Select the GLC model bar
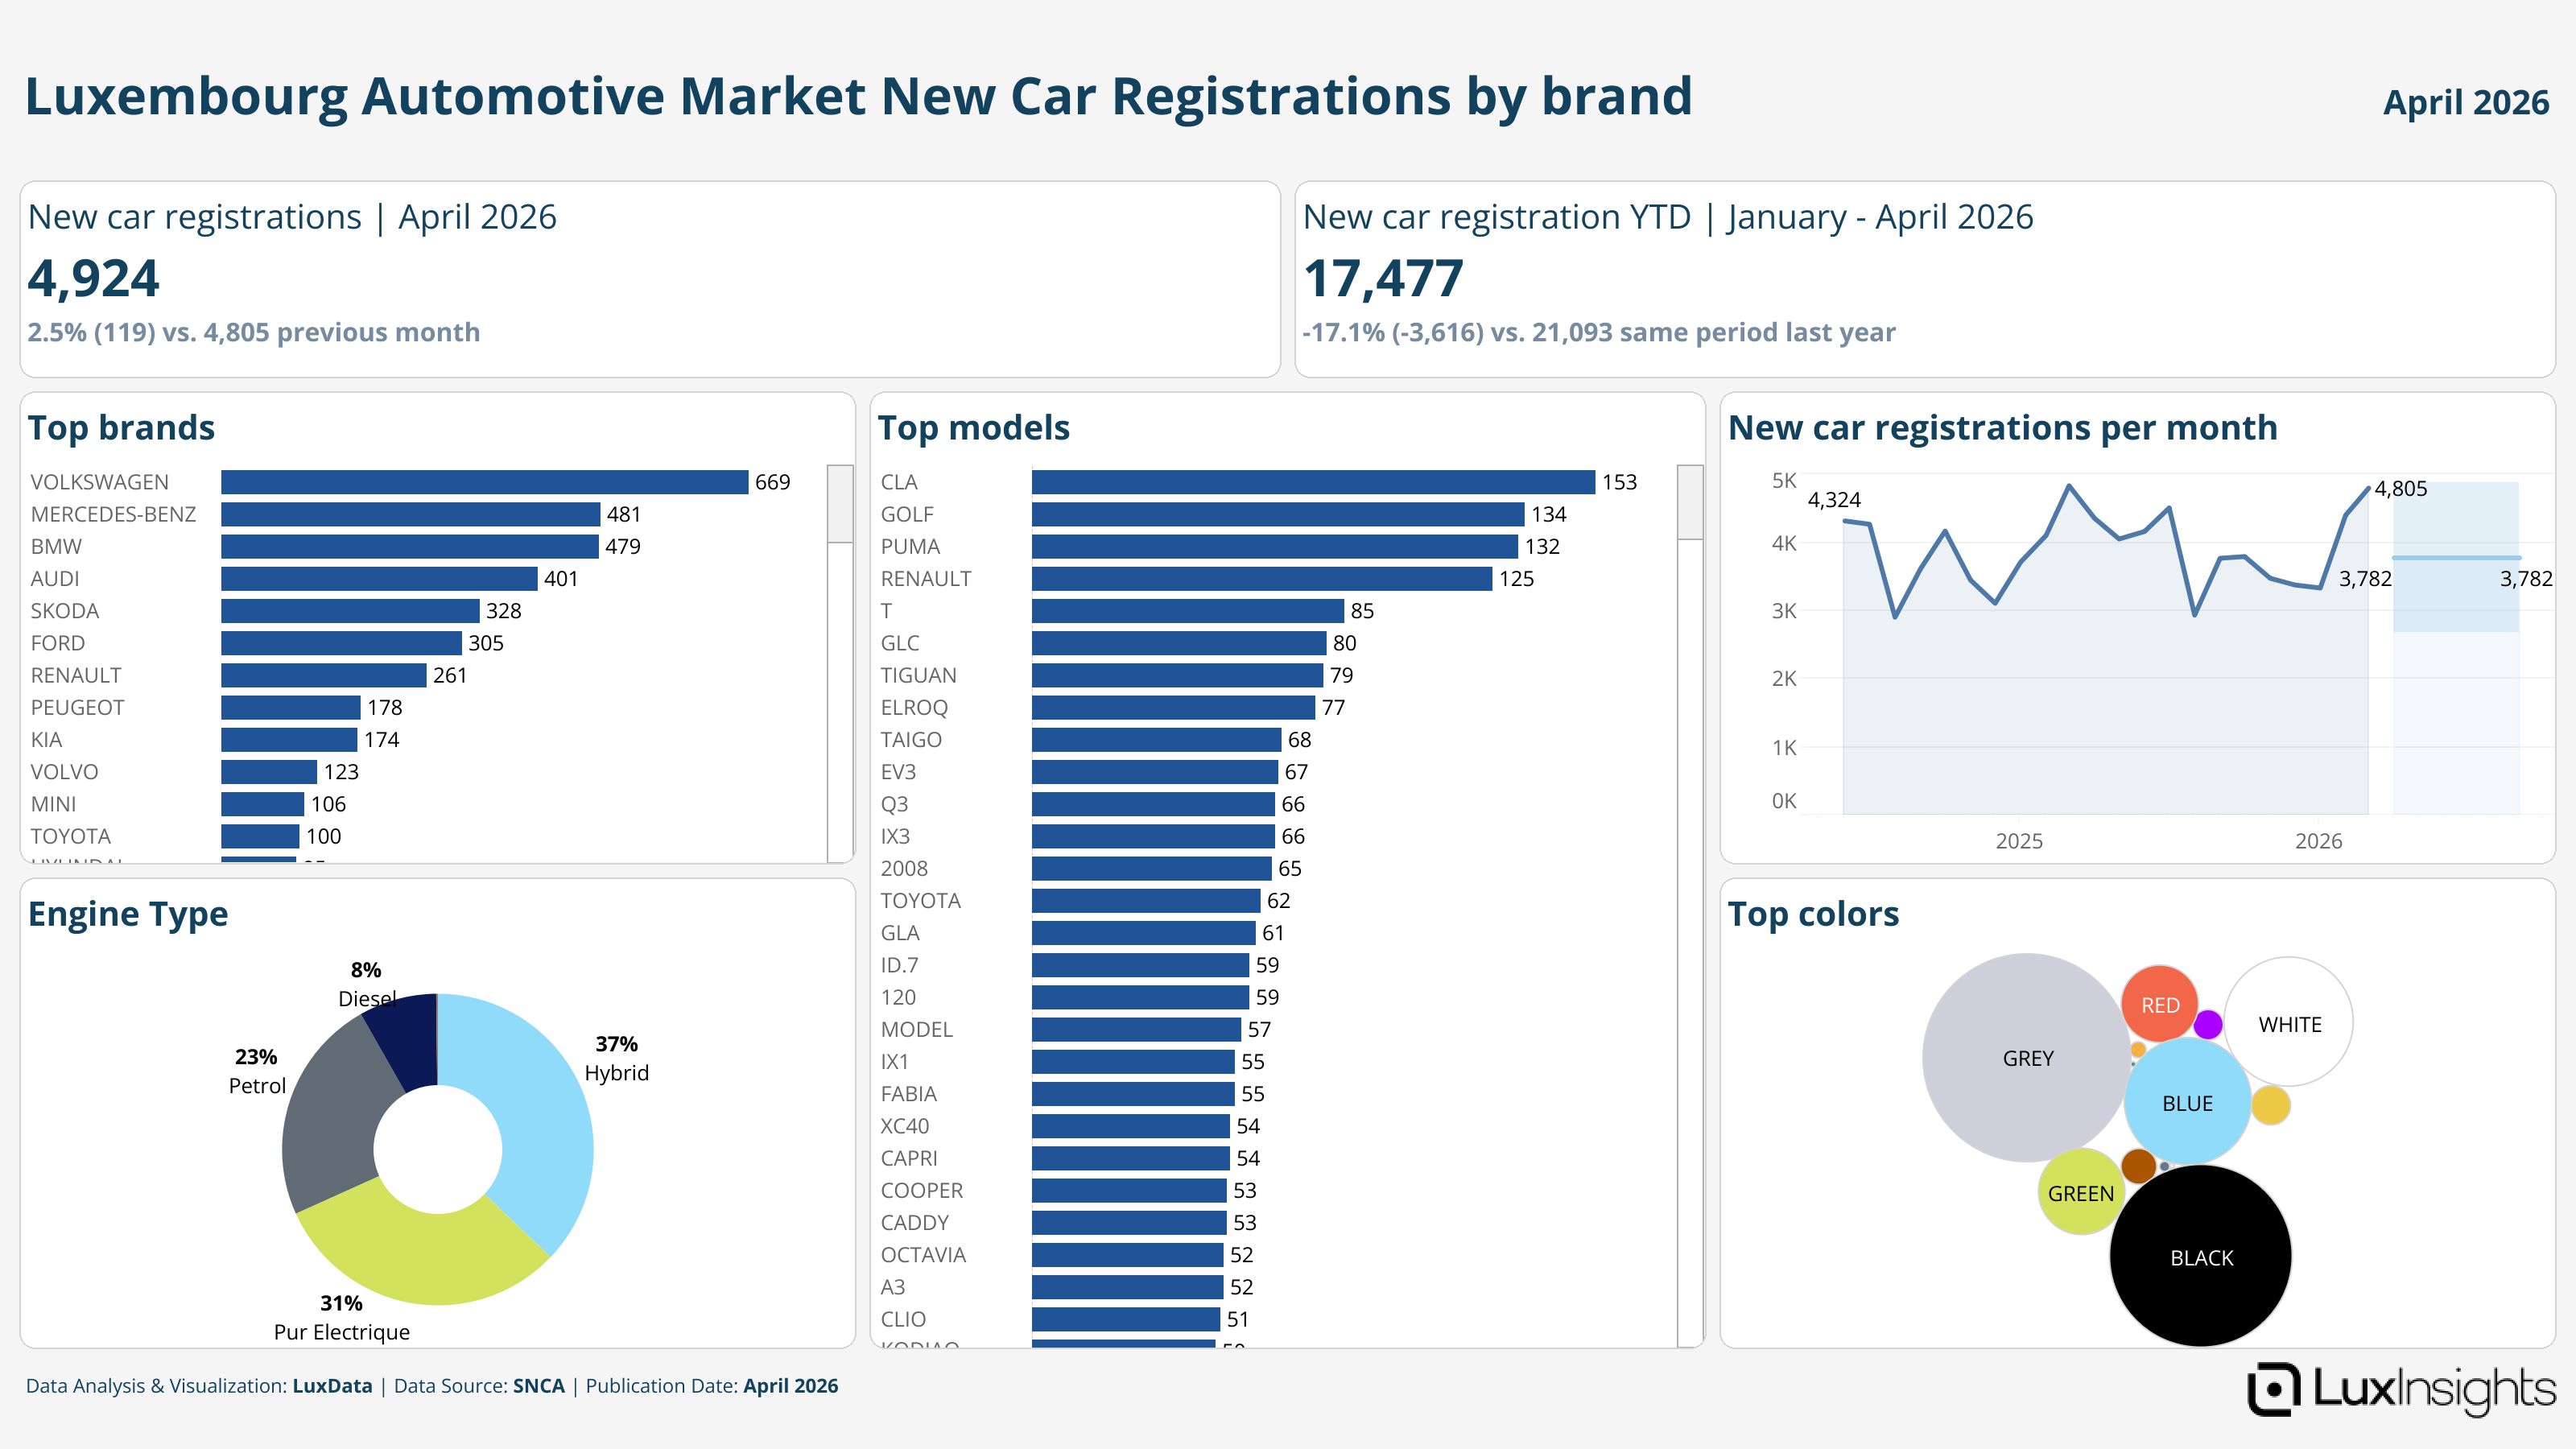This screenshot has width=2576, height=1449. (x=1179, y=643)
